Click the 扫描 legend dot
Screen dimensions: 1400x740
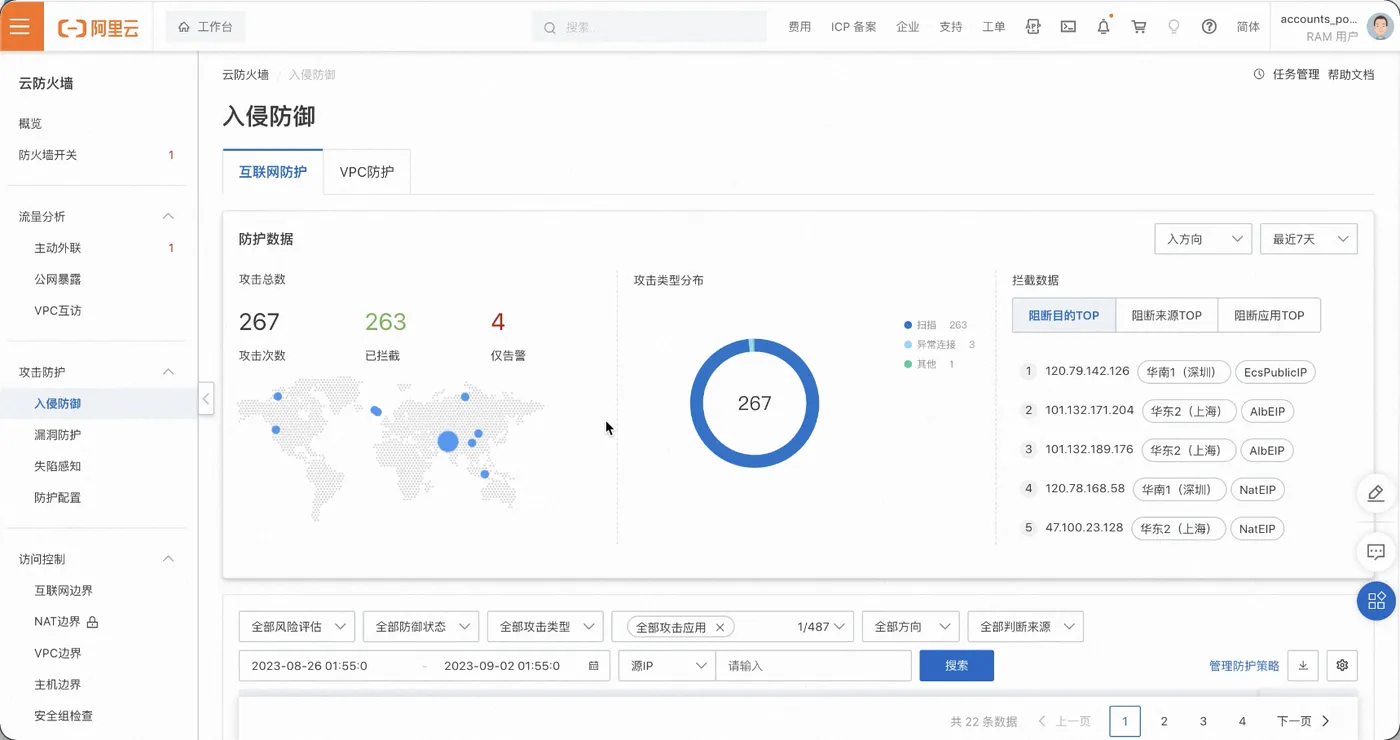[x=908, y=325]
